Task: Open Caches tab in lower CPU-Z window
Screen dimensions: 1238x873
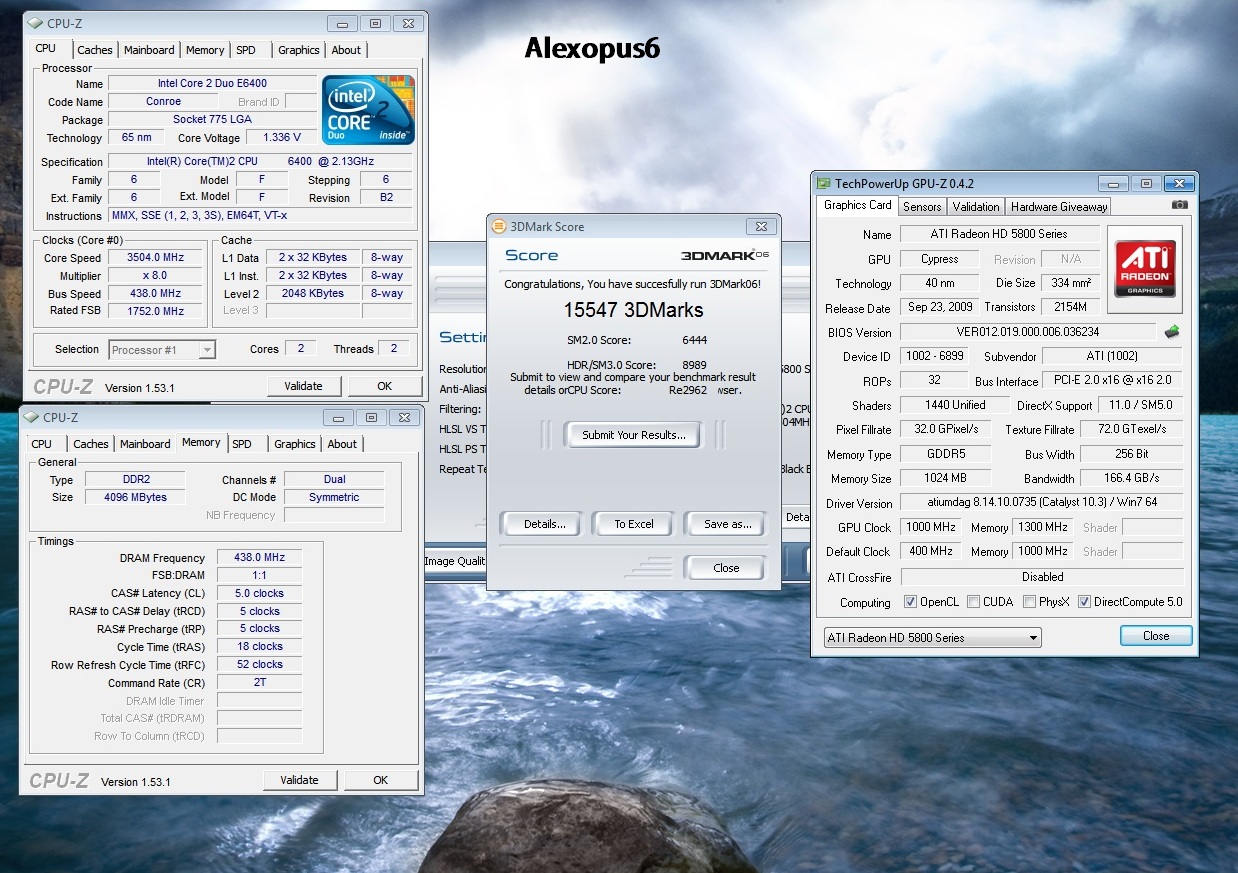Action: coord(91,444)
